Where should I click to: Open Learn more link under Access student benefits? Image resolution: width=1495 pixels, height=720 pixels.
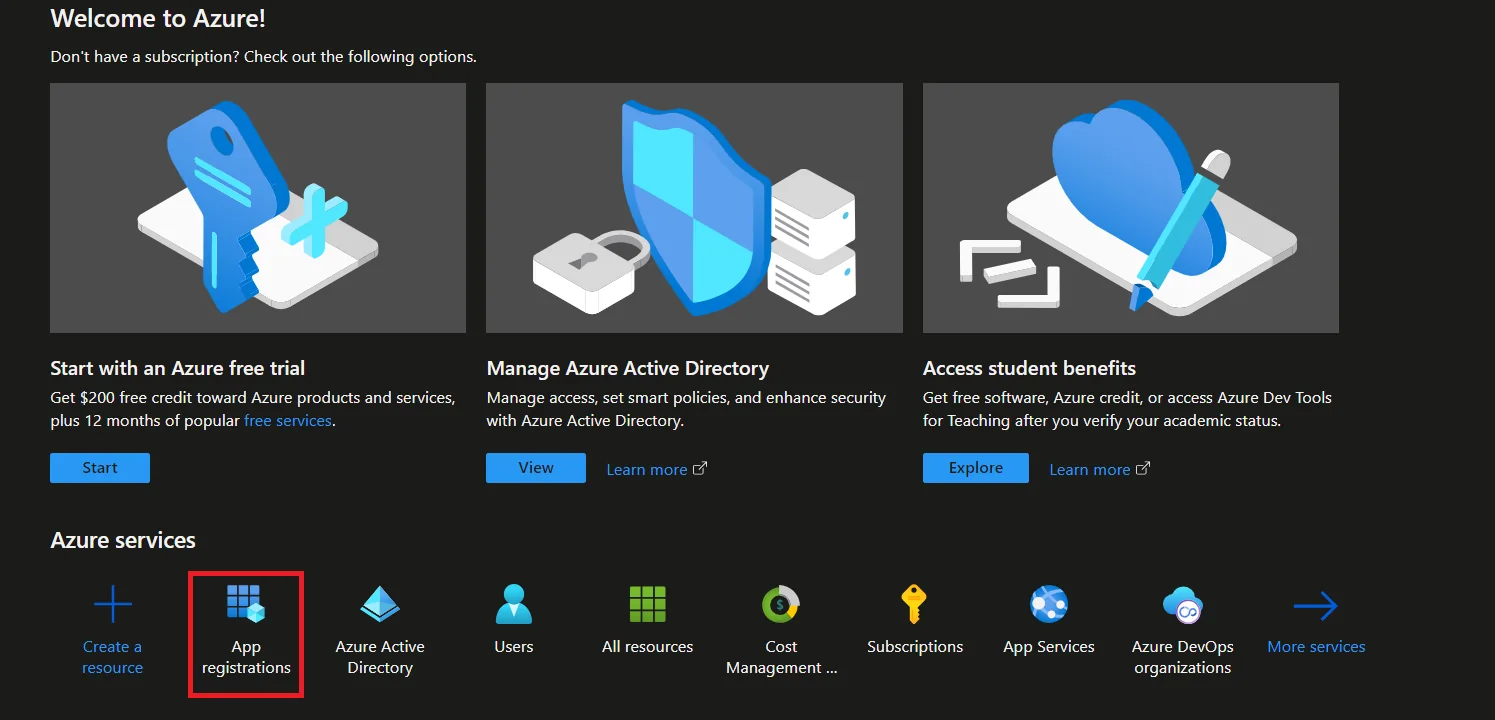point(1090,469)
